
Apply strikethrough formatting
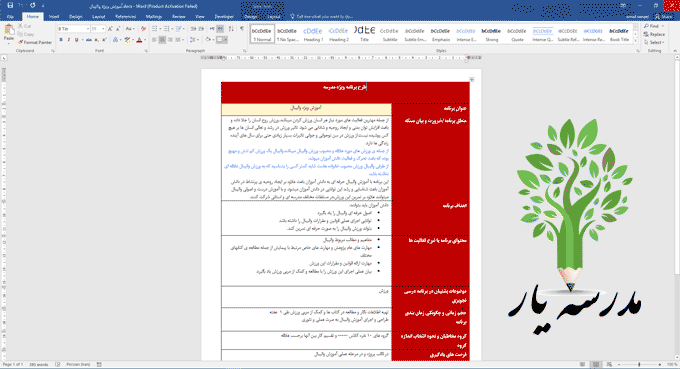(88, 40)
